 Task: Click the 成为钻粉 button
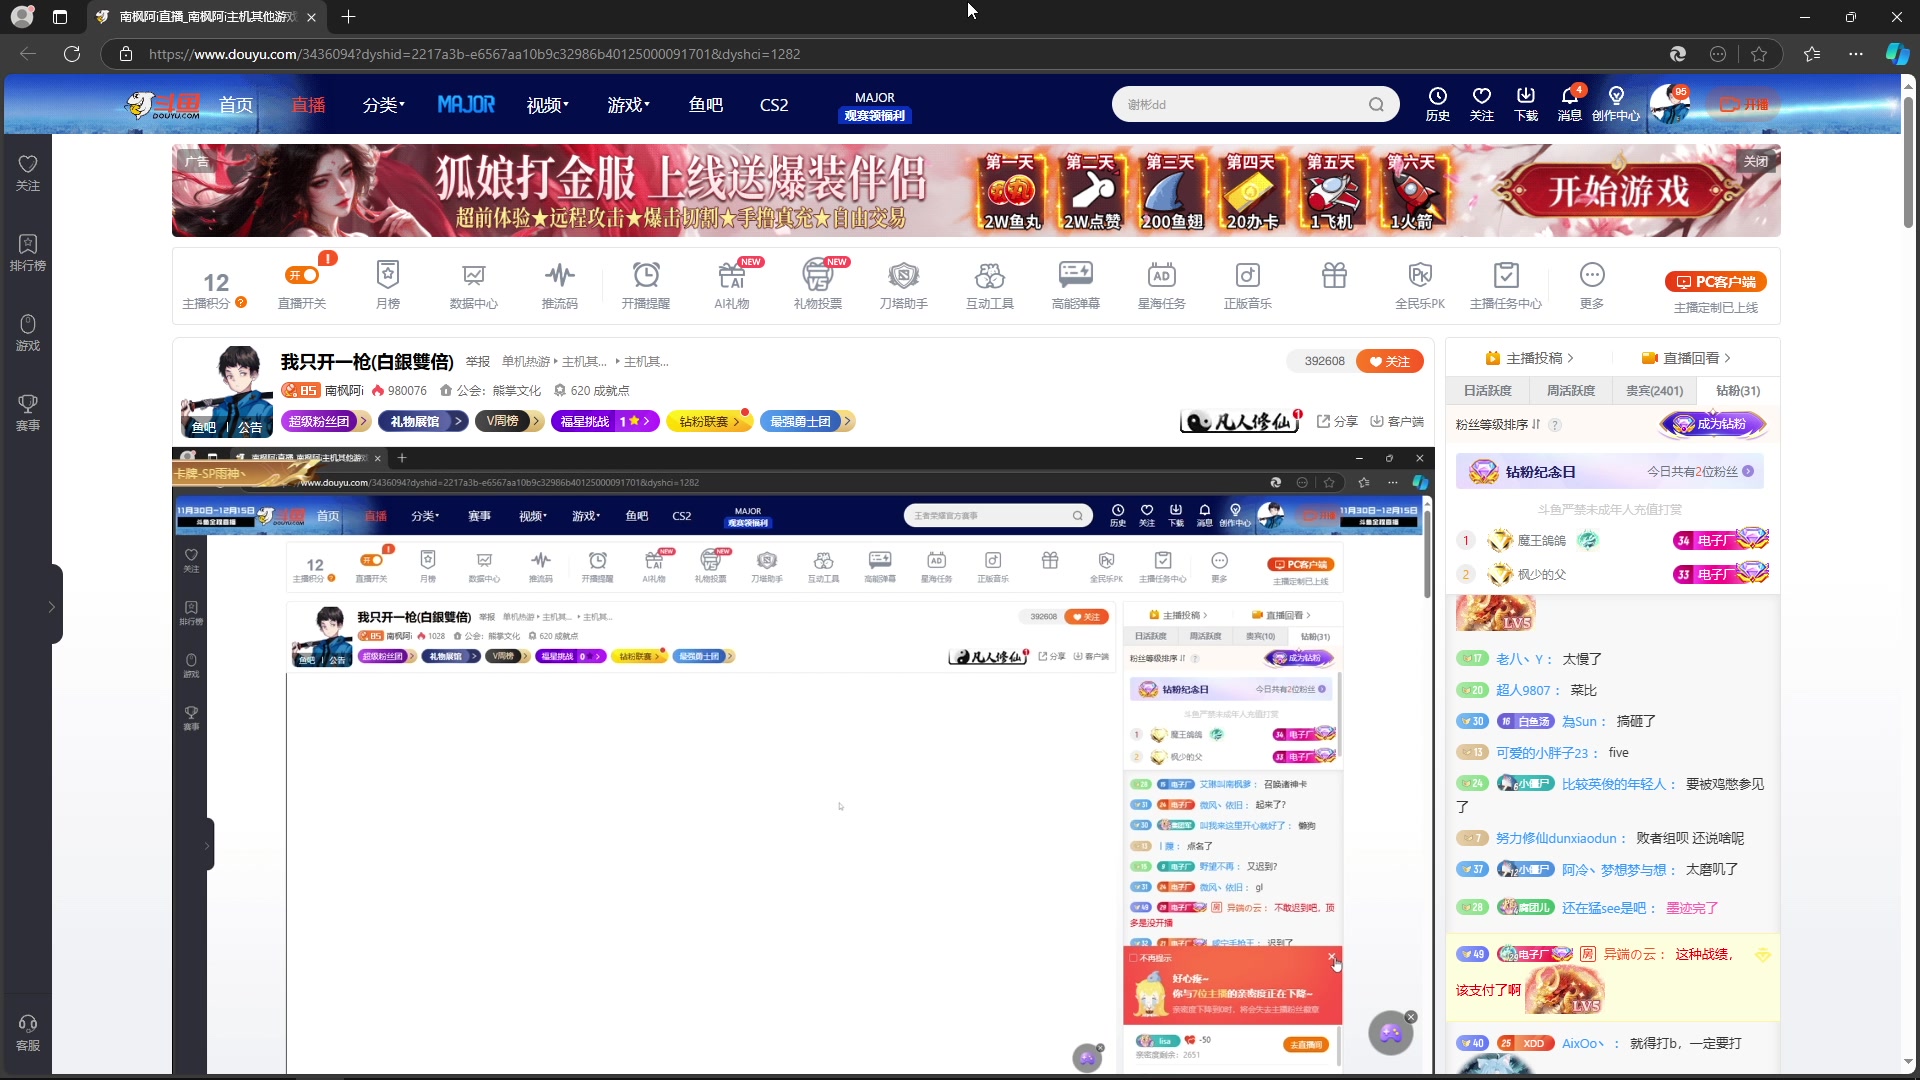(x=1712, y=424)
